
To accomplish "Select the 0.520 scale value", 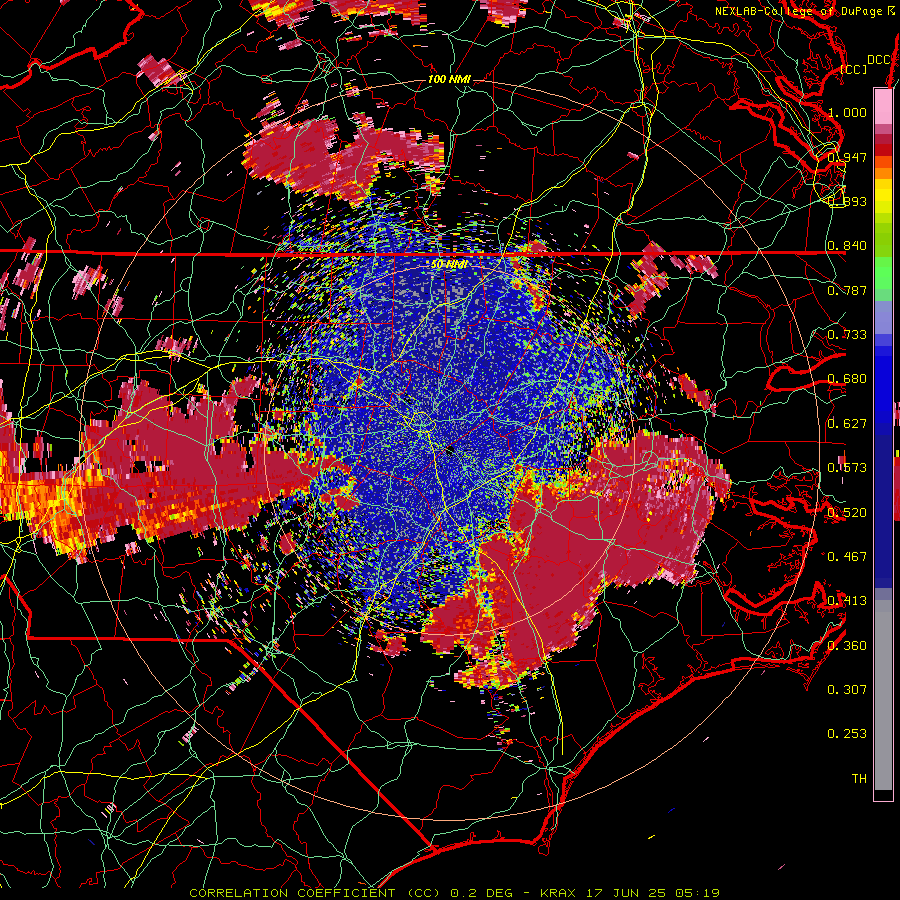I will click(847, 512).
